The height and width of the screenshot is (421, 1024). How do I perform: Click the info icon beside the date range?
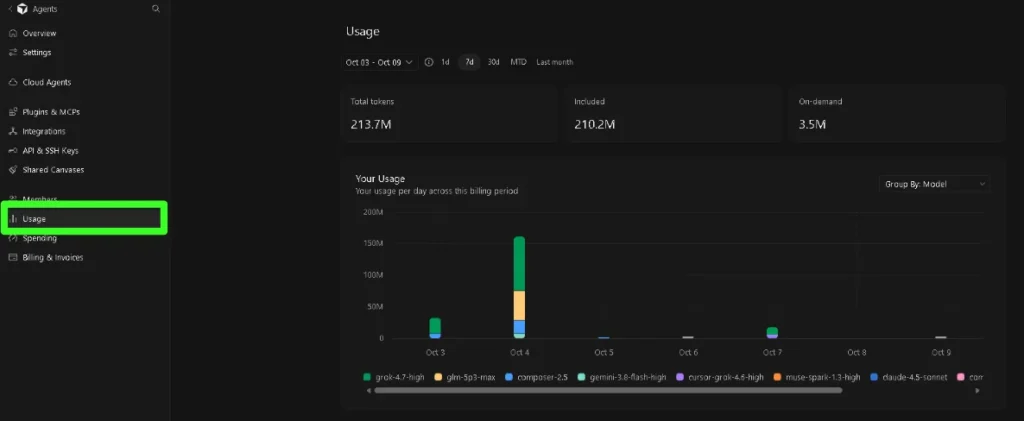tap(429, 62)
